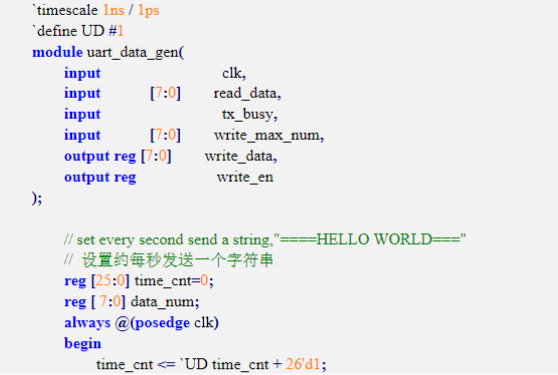The width and height of the screenshot is (558, 375).
Task: Click the Chinese comment 设置约每秒发送一个字符串
Action: (168, 260)
